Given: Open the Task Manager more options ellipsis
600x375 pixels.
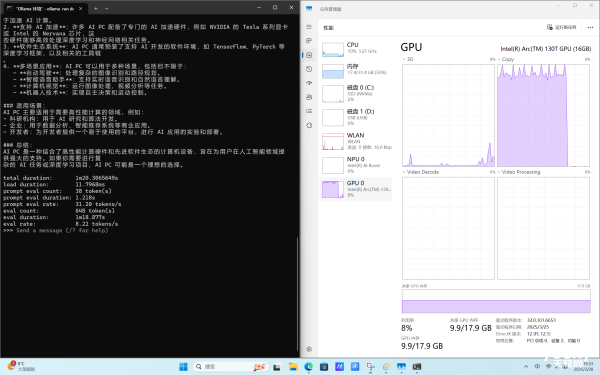Looking at the screenshot, I should (x=590, y=27).
